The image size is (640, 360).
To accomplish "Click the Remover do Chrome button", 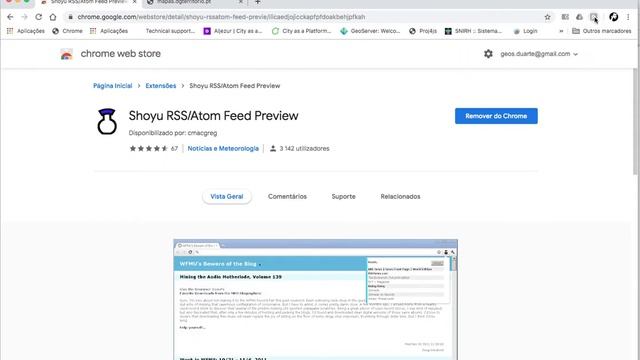I will coord(496,116).
